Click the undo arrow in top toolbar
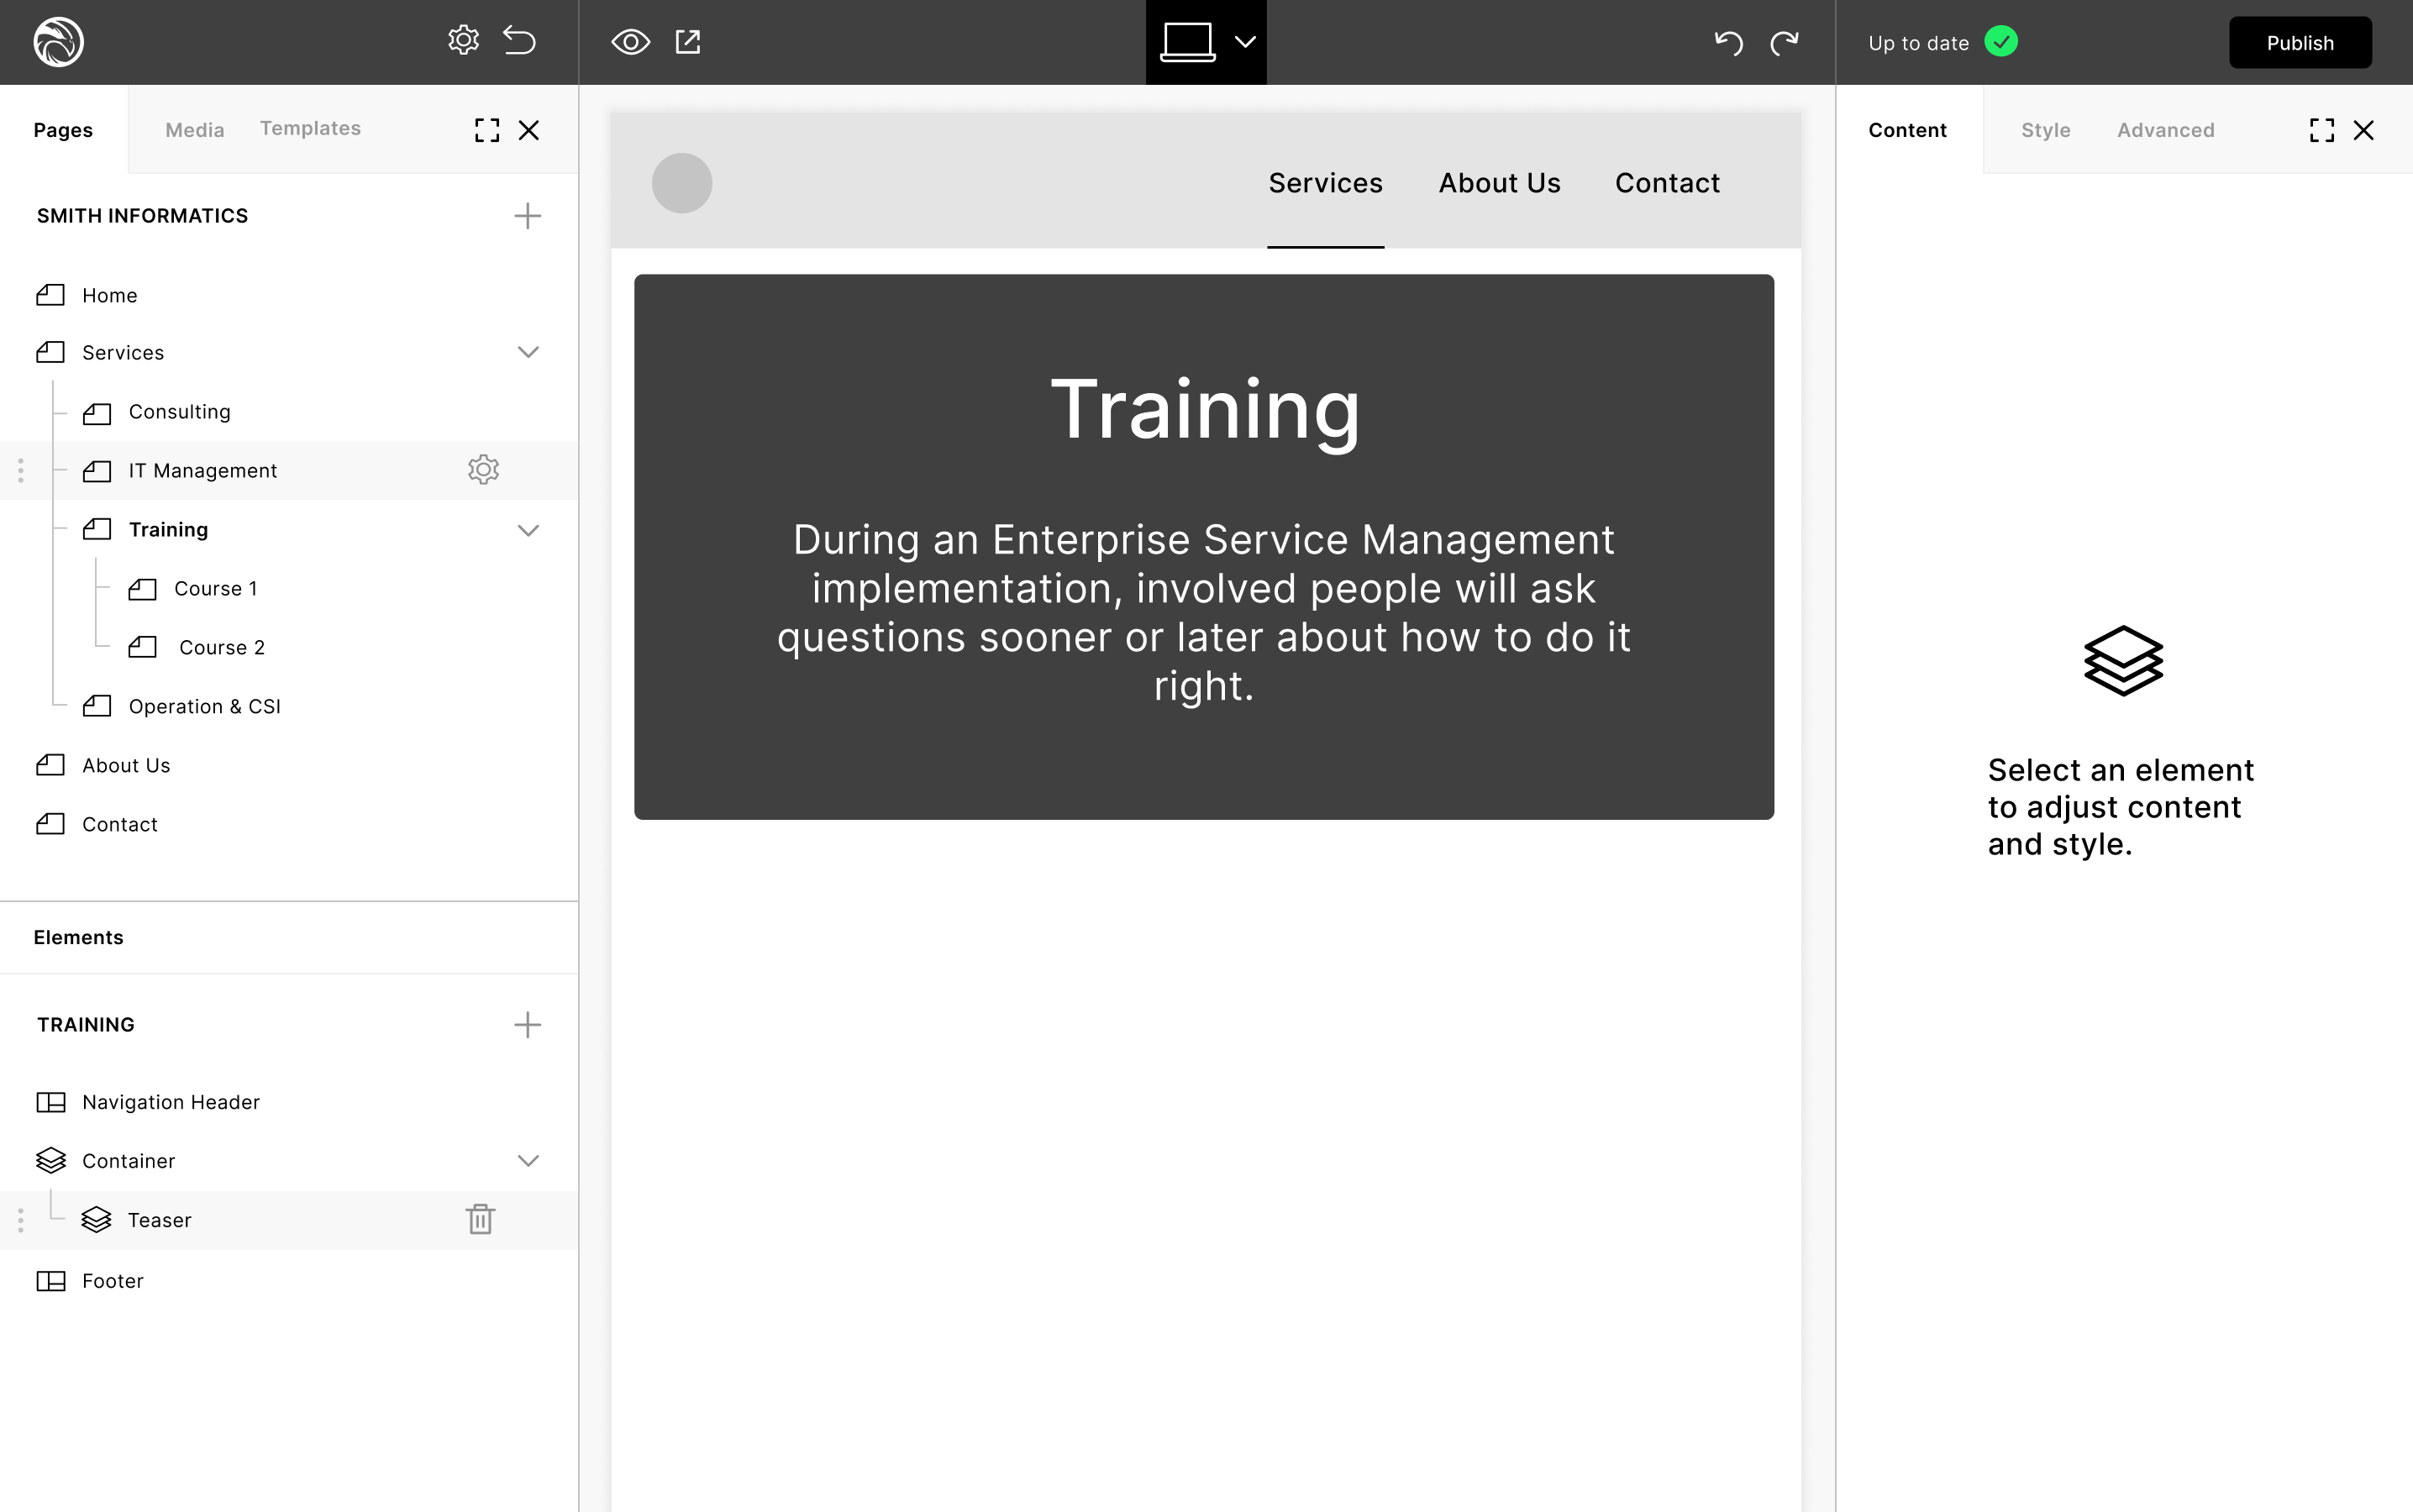This screenshot has height=1512, width=2413. tap(1728, 42)
